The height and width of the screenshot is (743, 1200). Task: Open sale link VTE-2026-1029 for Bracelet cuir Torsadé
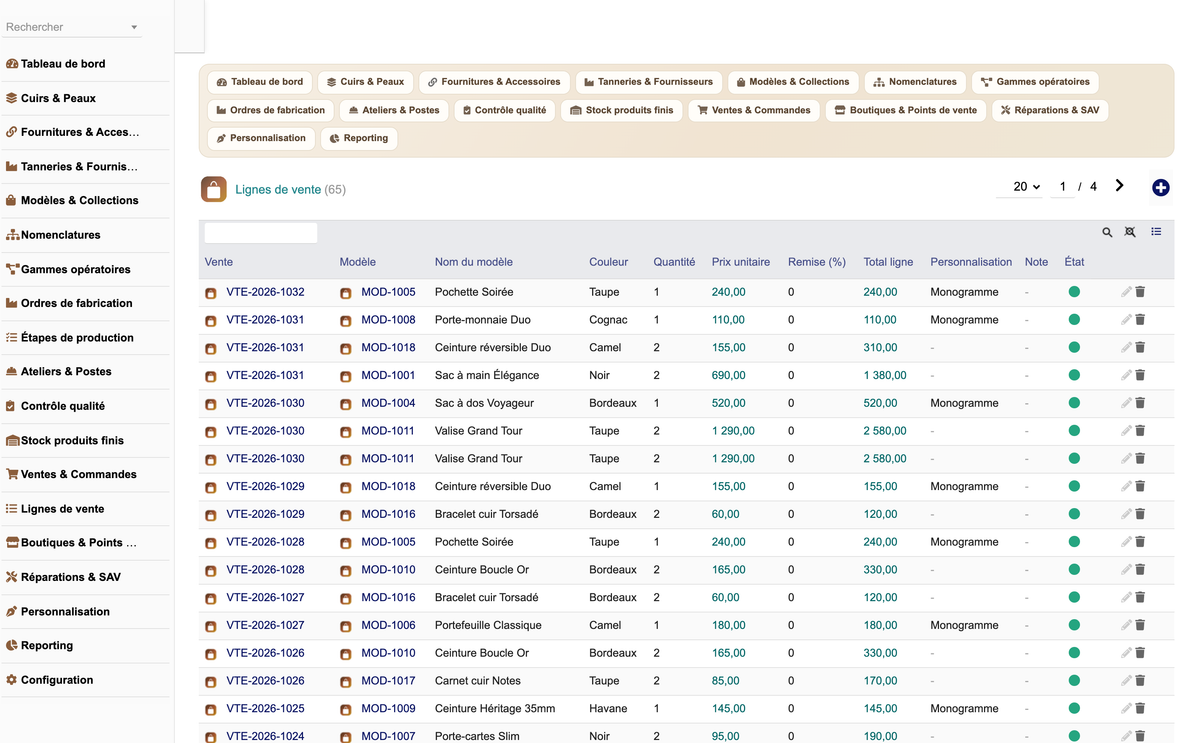click(x=265, y=514)
